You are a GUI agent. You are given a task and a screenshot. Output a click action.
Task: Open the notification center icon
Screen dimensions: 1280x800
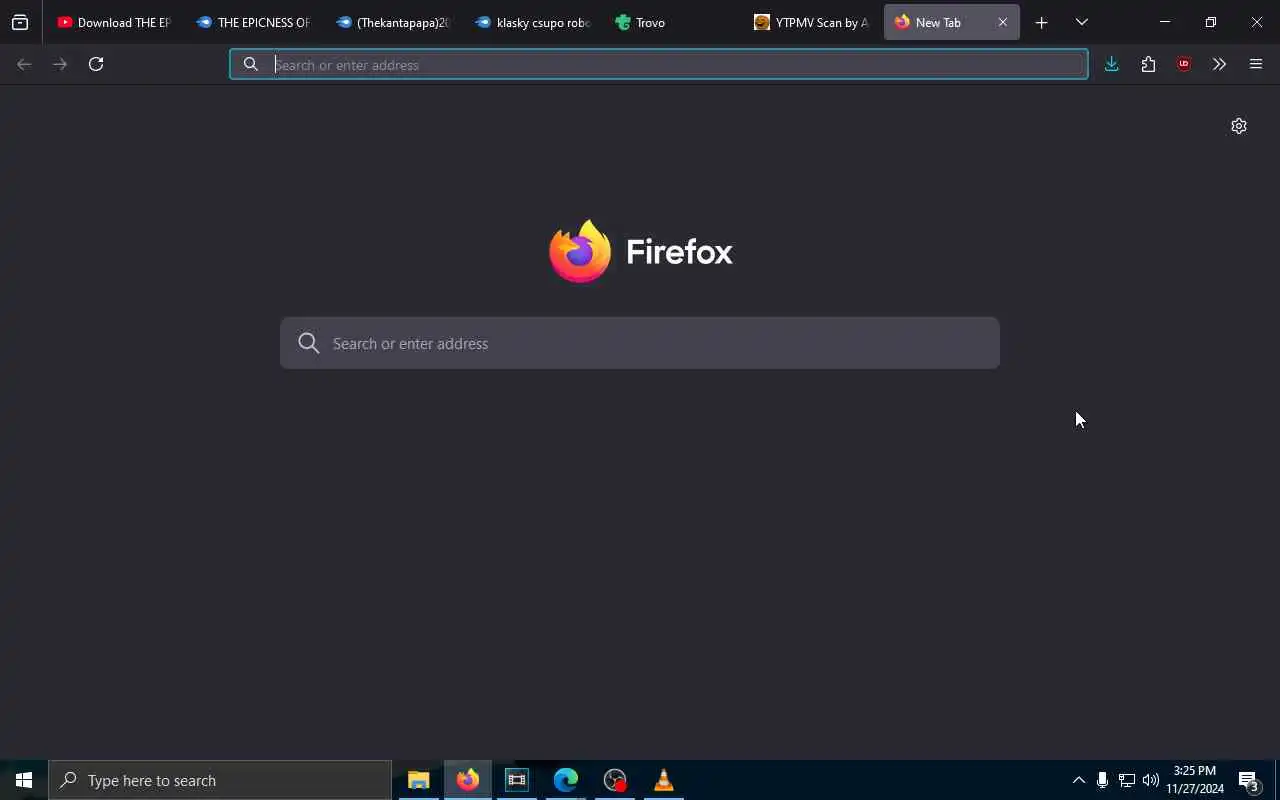(x=1249, y=780)
